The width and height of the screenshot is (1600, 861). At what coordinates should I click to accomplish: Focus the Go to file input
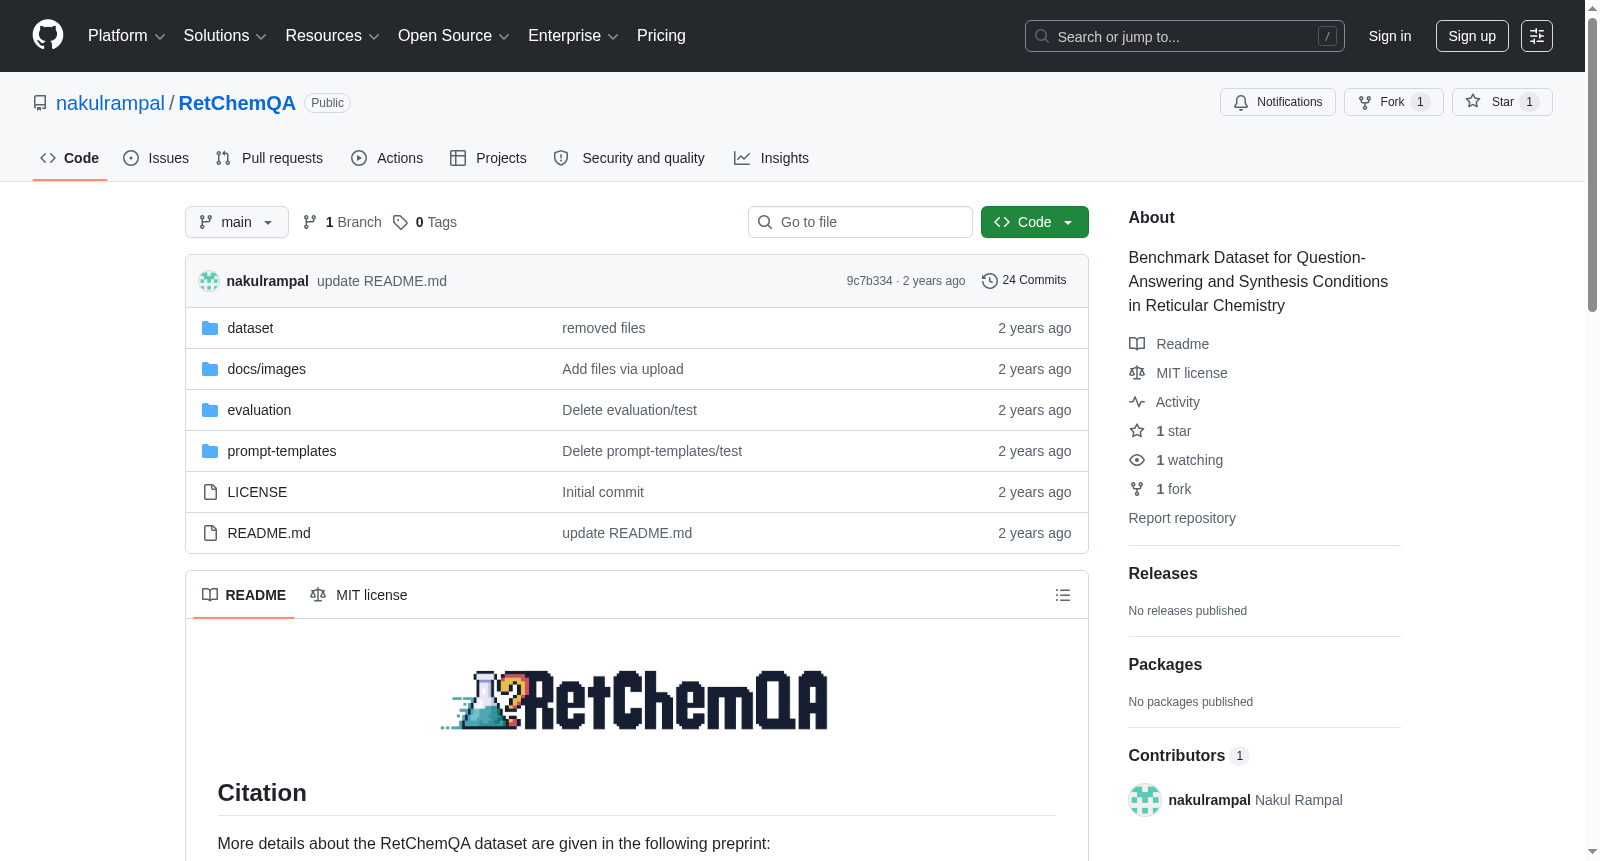pos(860,222)
